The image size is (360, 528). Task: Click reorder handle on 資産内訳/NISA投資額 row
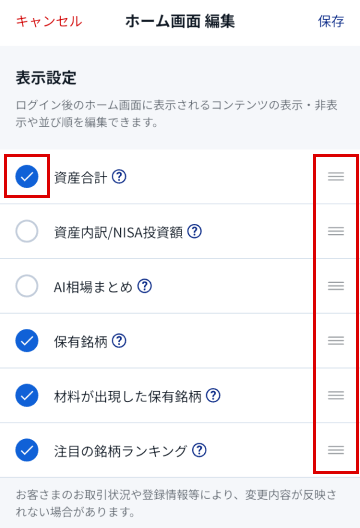(x=336, y=231)
